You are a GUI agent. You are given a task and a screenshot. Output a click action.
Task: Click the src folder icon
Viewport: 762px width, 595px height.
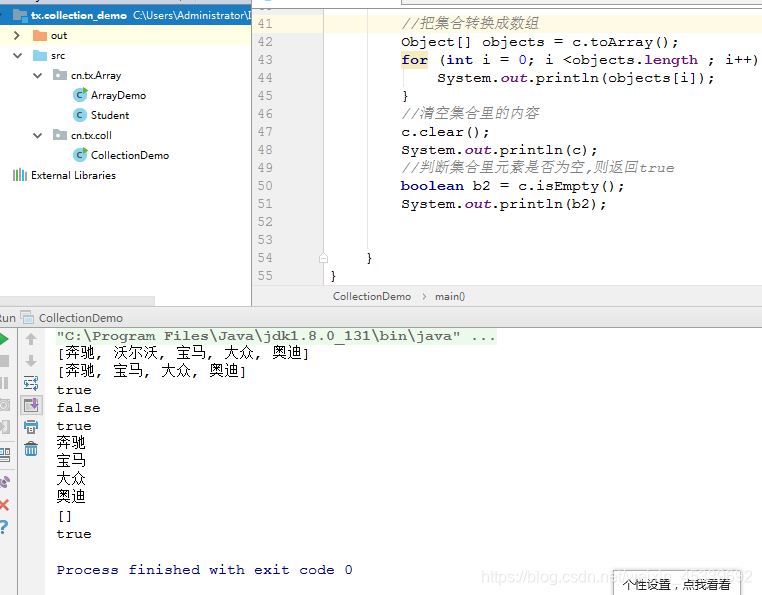pyautogui.click(x=40, y=55)
